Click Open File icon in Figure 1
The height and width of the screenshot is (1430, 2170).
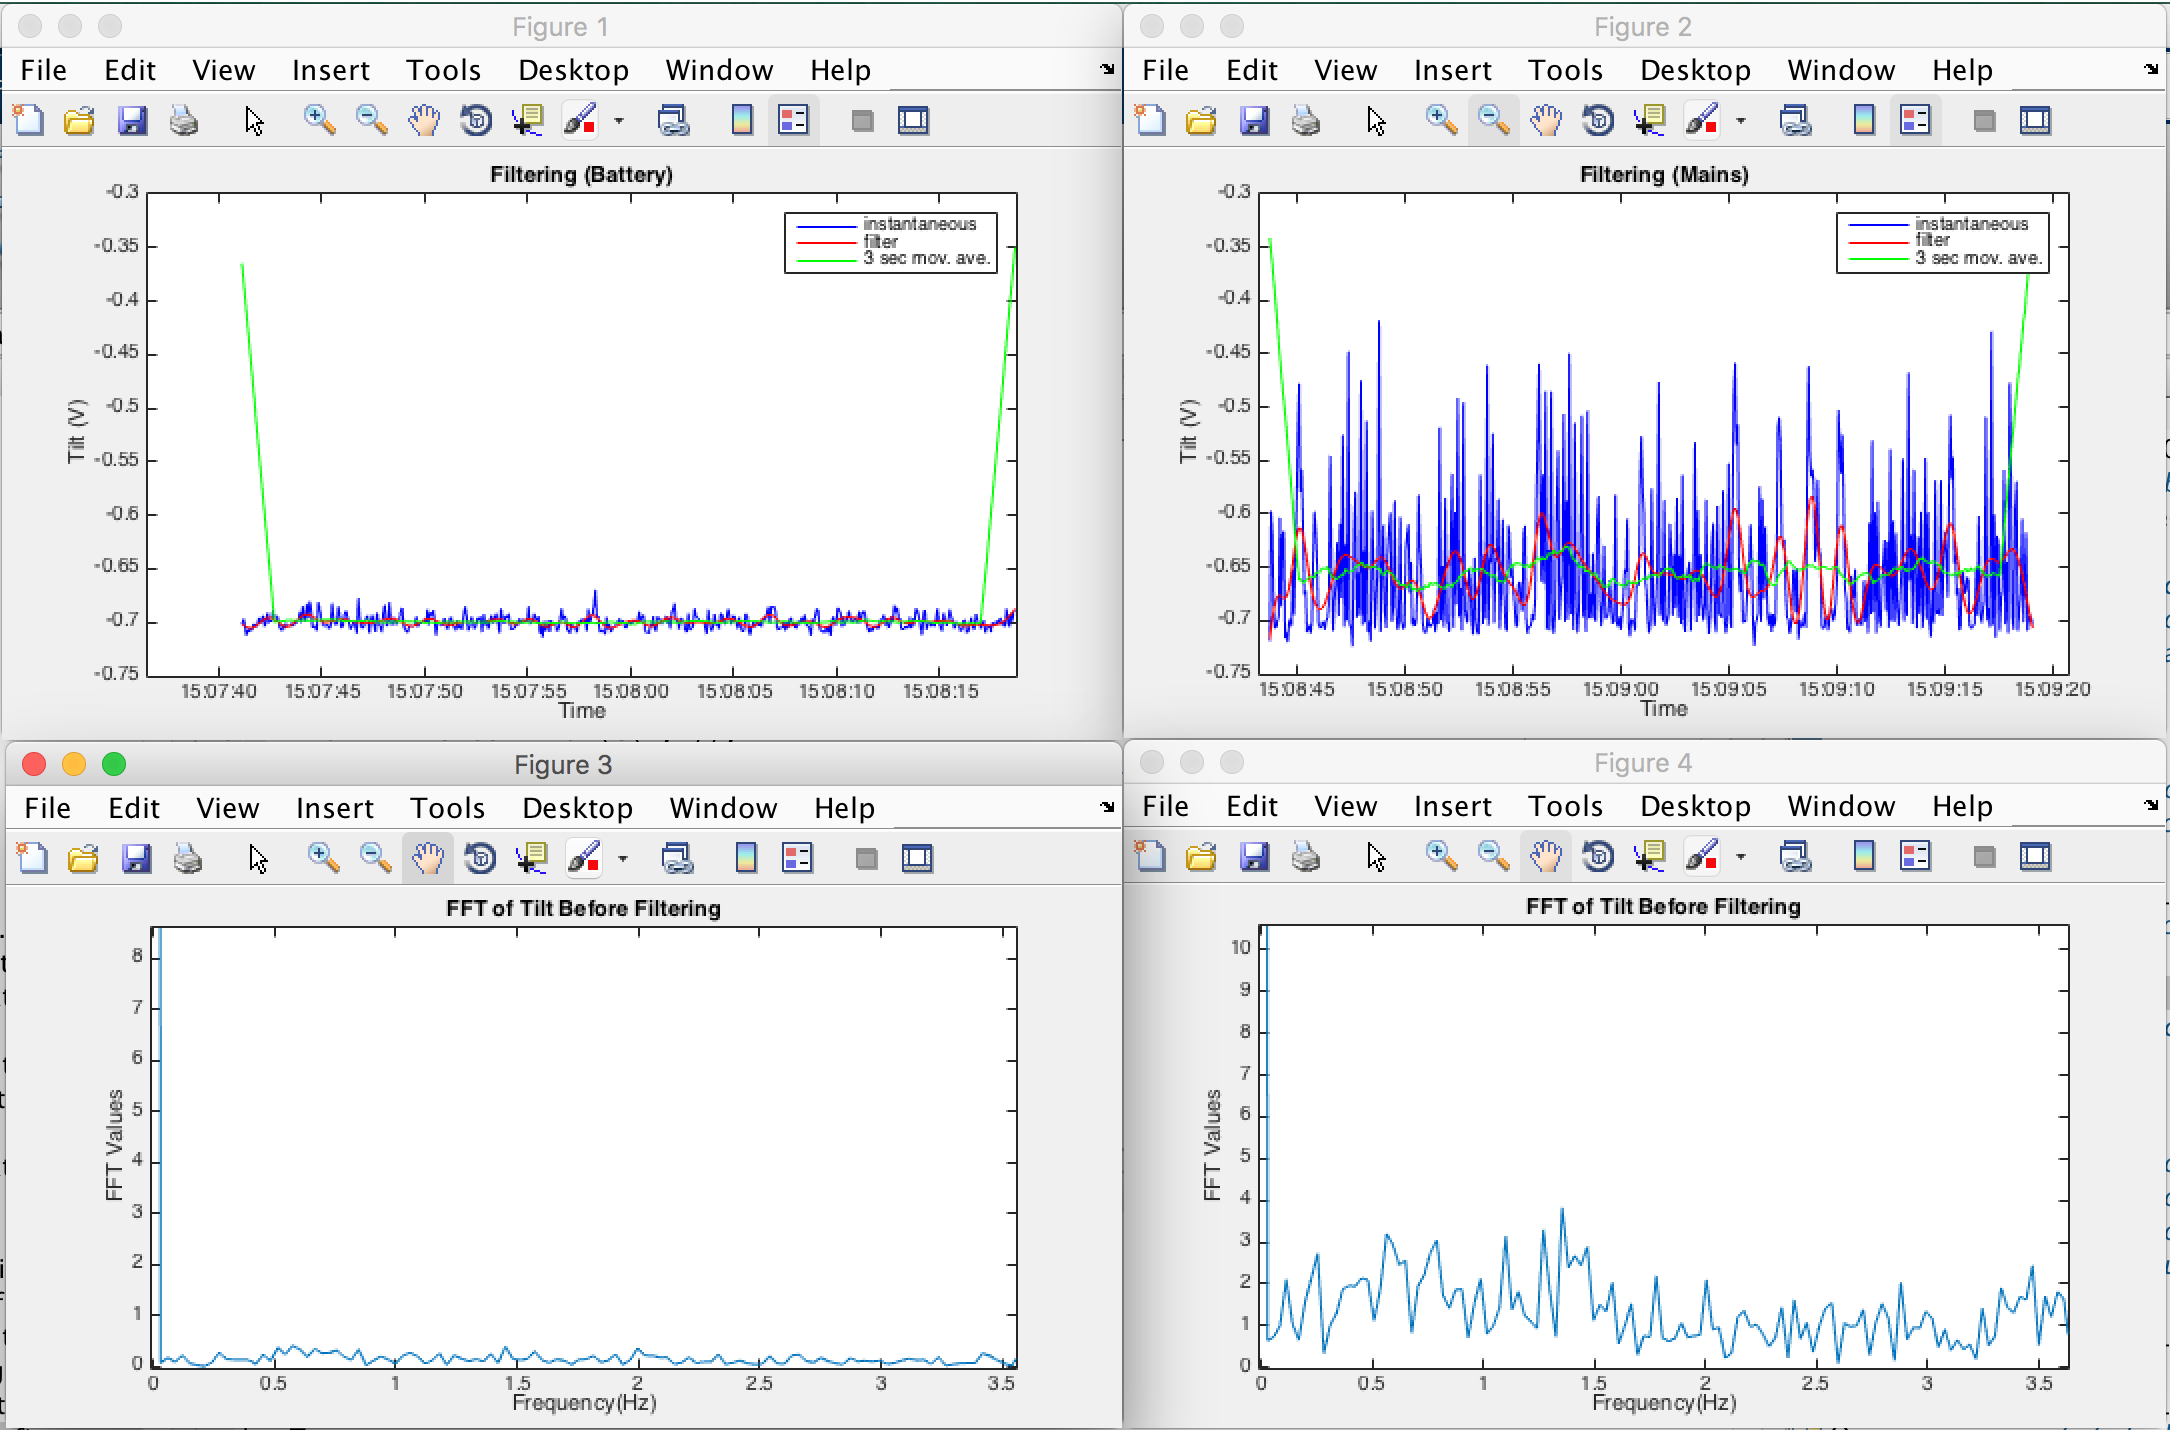click(79, 121)
